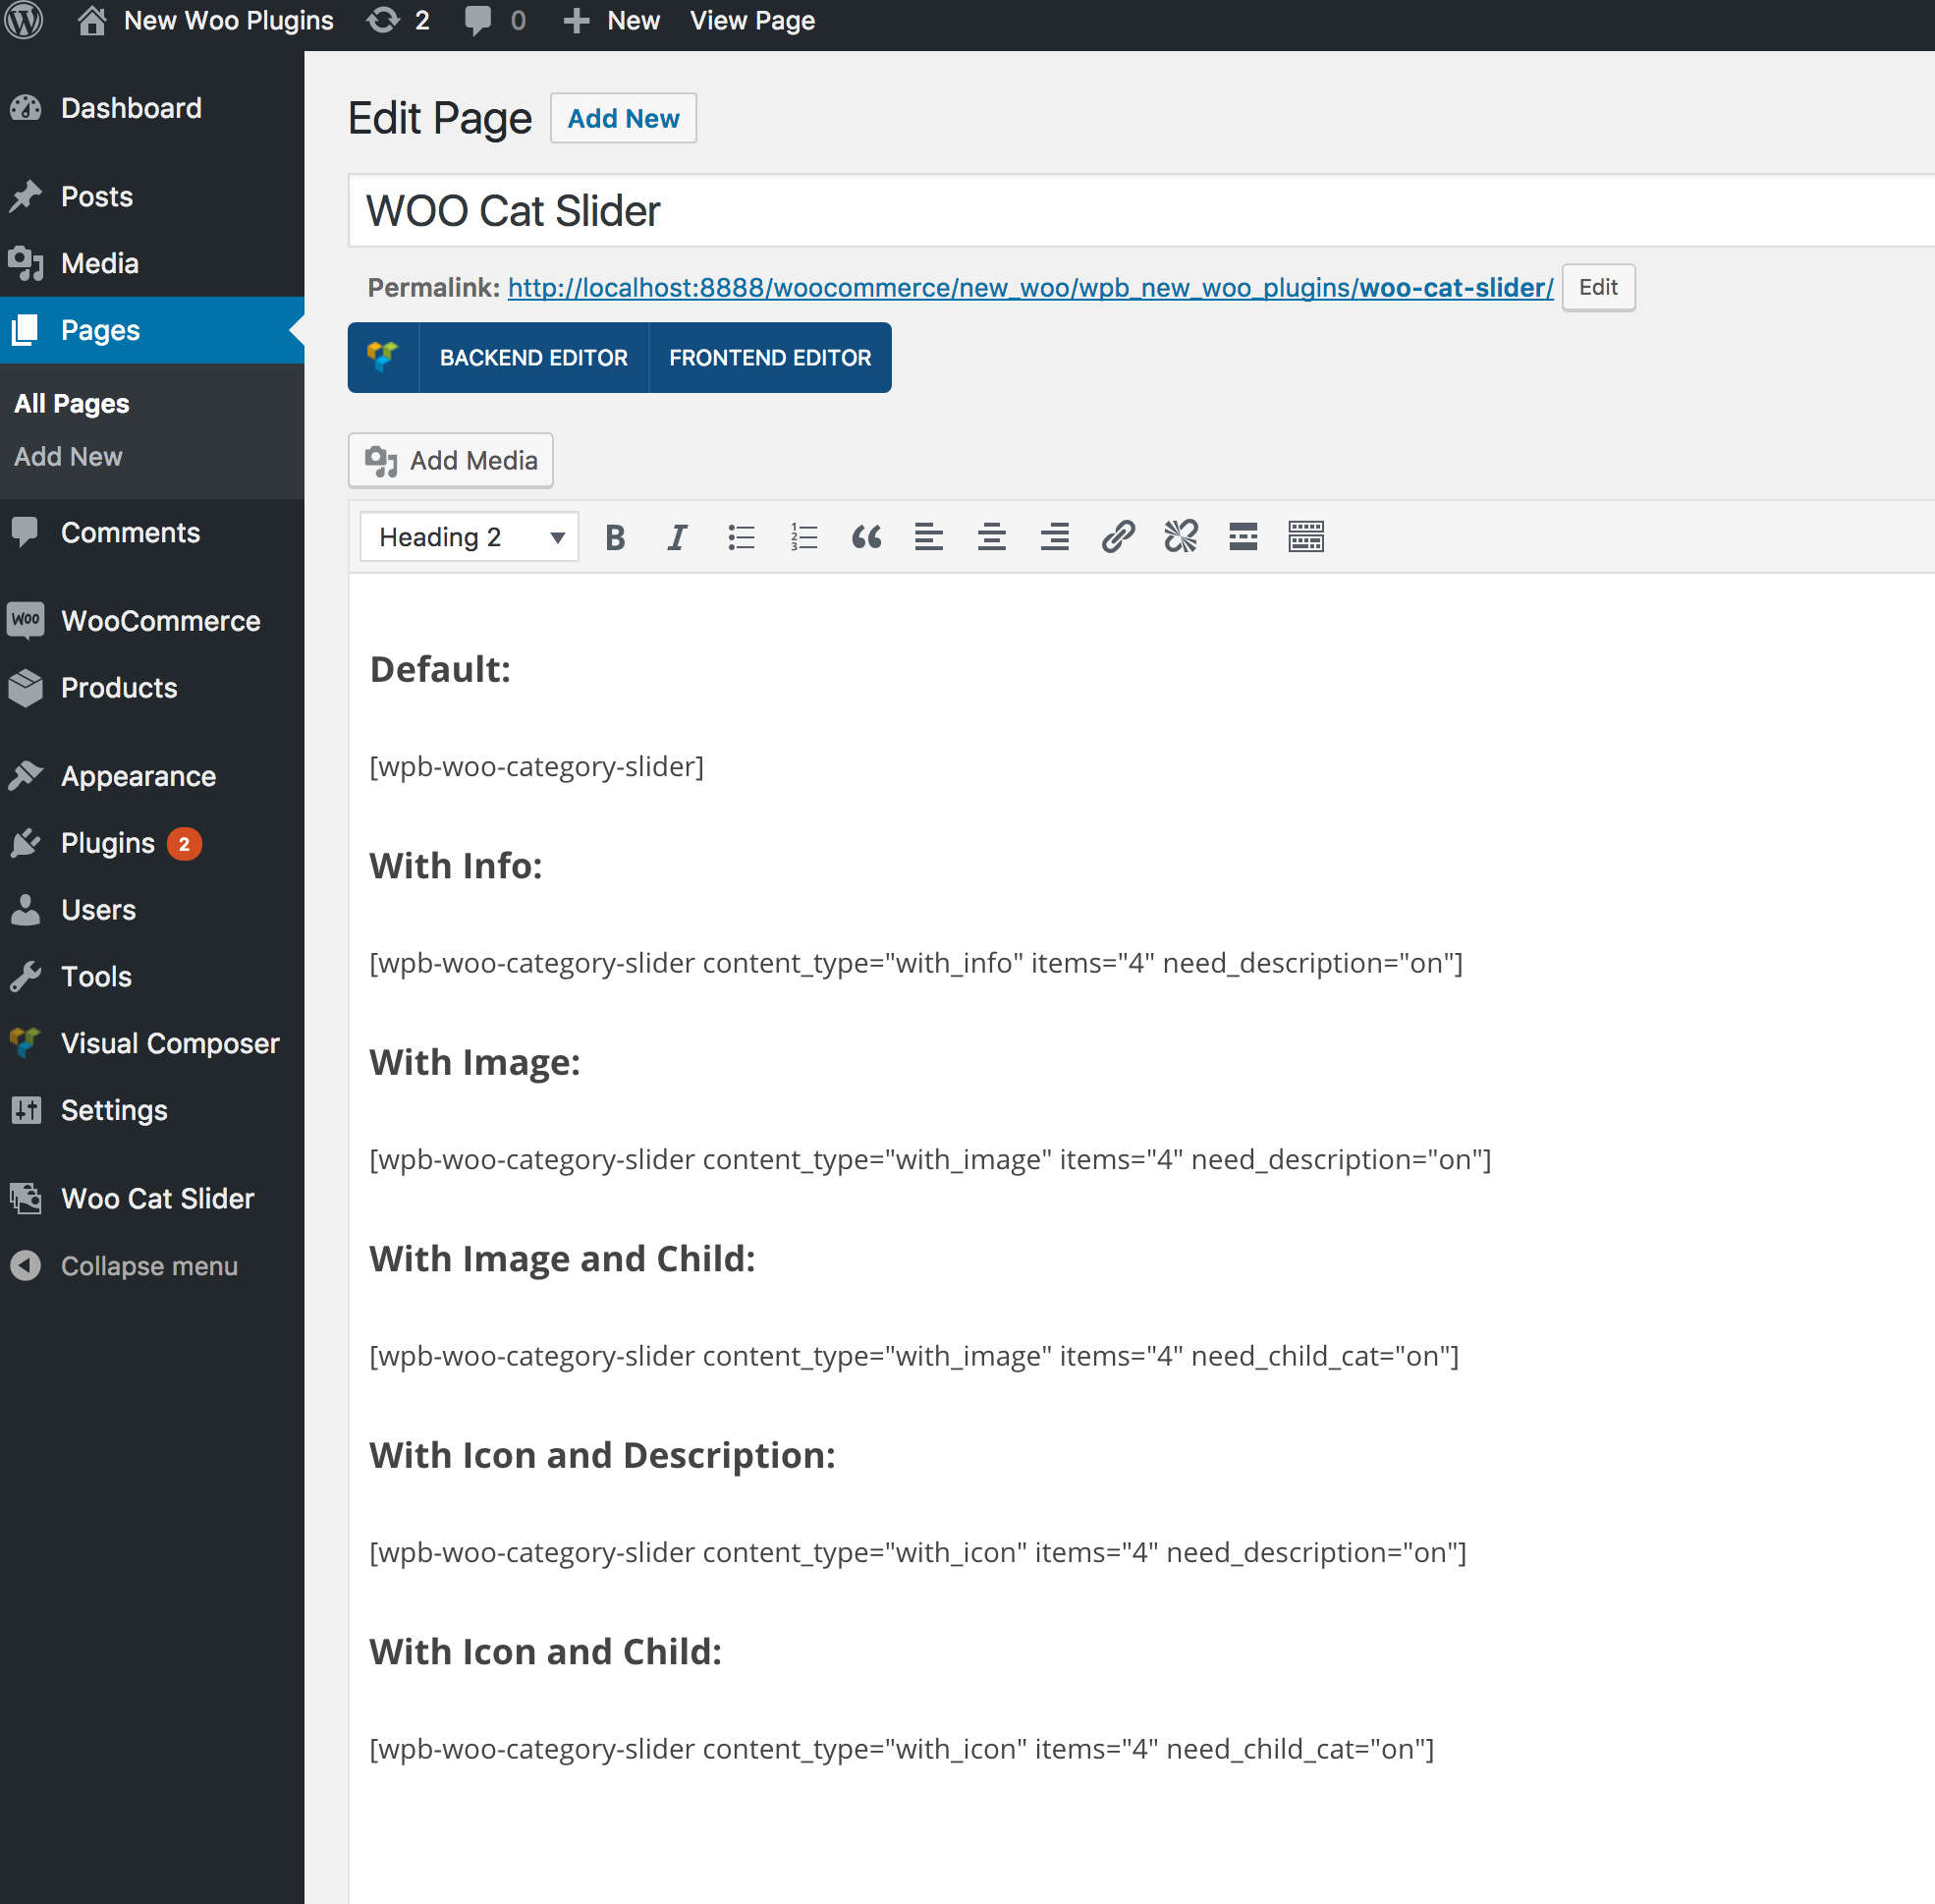Click the text alignment center icon
The height and width of the screenshot is (1904, 1935).
point(990,537)
